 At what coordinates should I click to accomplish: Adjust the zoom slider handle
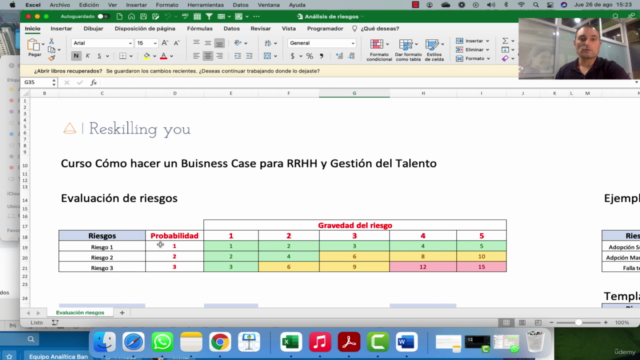(578, 322)
